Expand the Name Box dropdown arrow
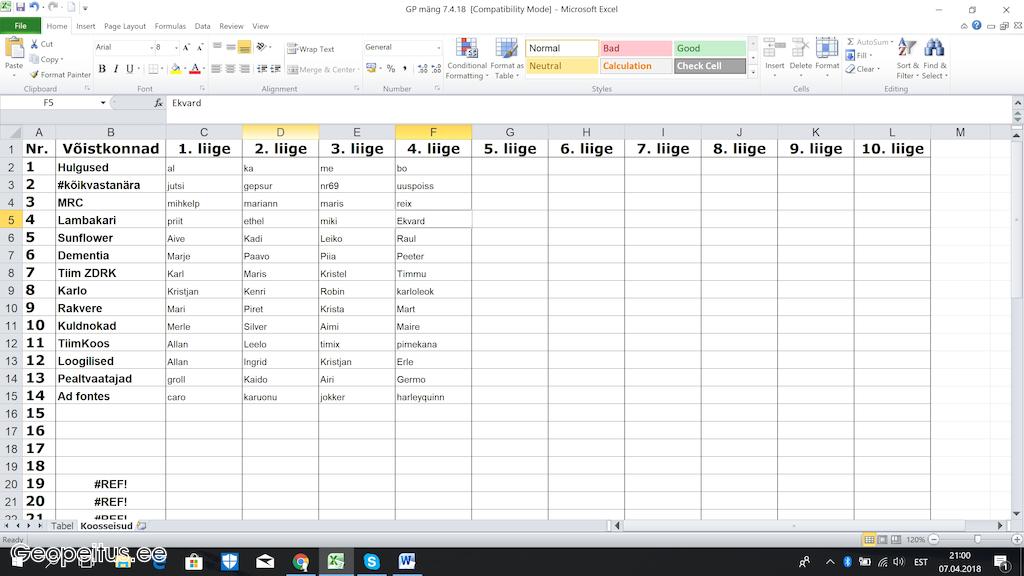1024x576 pixels. pos(103,103)
